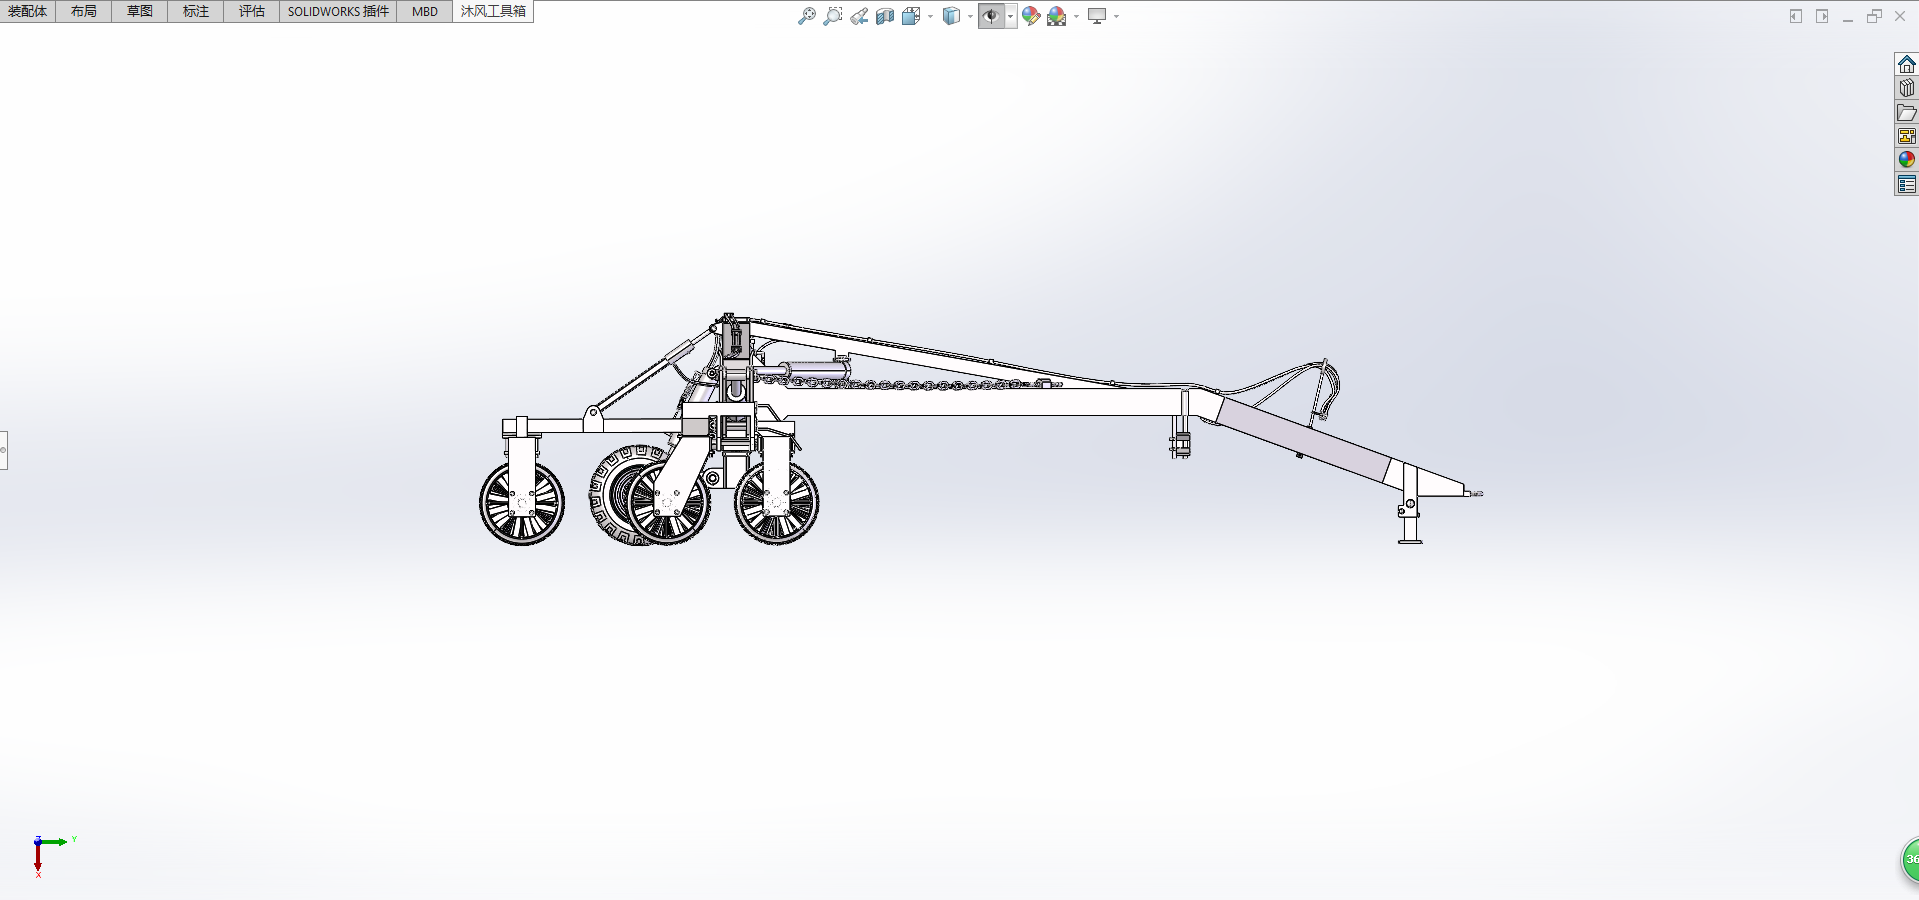Open the Edit Appearance tool
This screenshot has height=900, width=1919.
pos(1031,16)
